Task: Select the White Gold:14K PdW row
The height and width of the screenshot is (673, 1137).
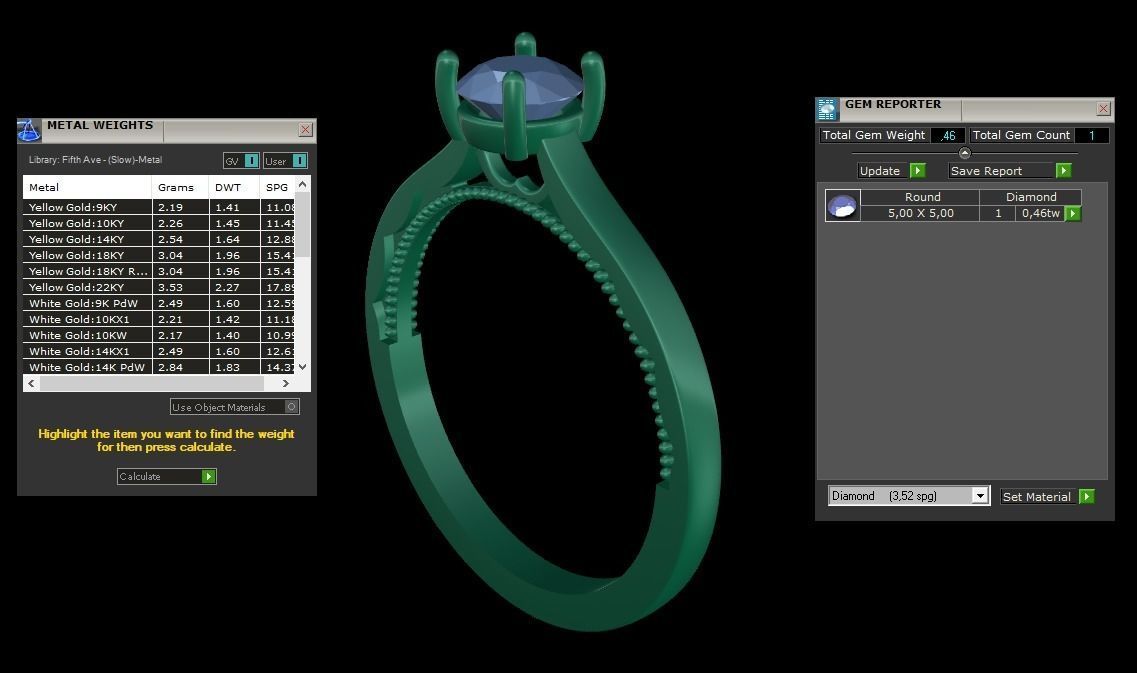Action: pos(159,367)
